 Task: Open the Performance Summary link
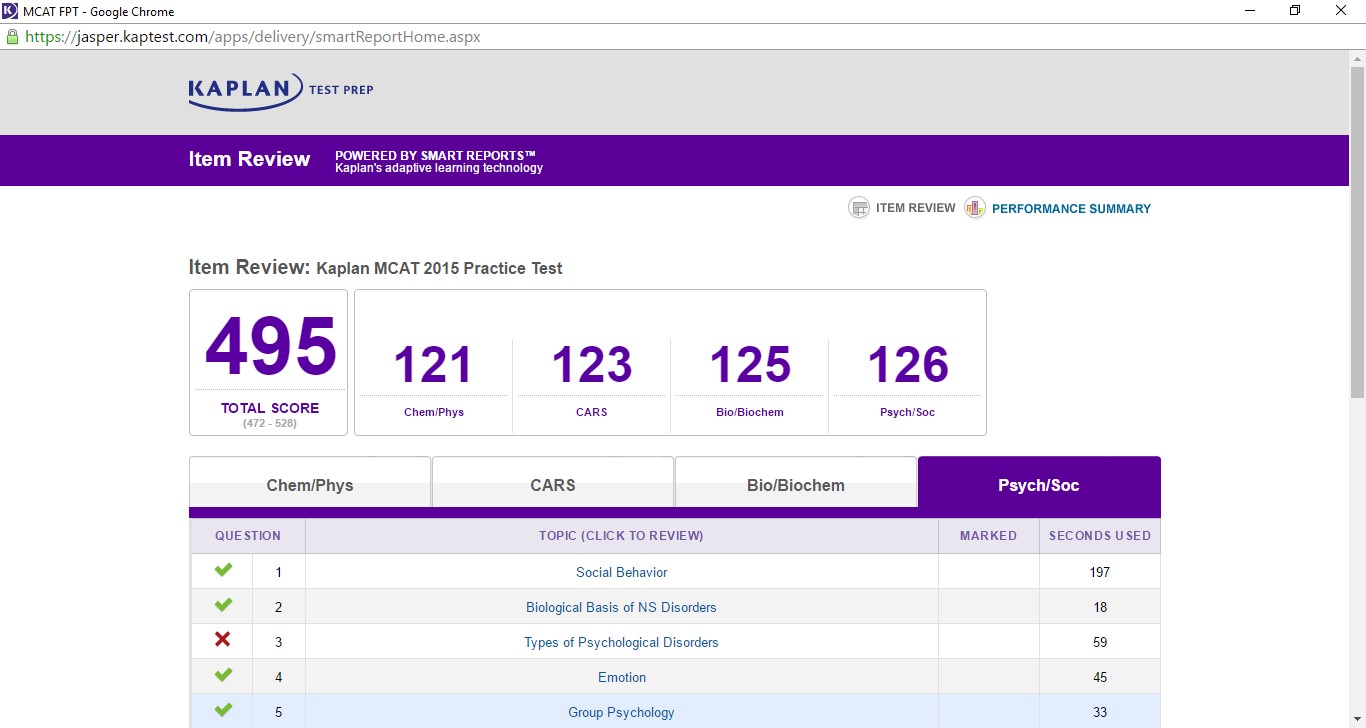[1071, 209]
